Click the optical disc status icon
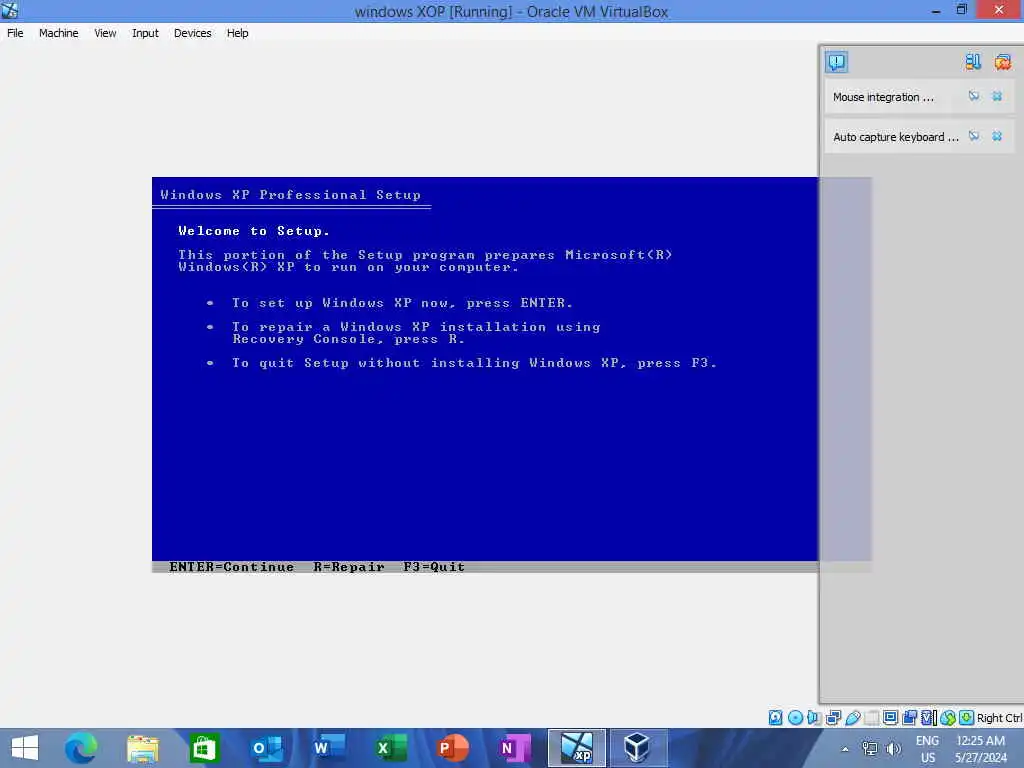Screen dimensions: 1024x768 [x=795, y=718]
